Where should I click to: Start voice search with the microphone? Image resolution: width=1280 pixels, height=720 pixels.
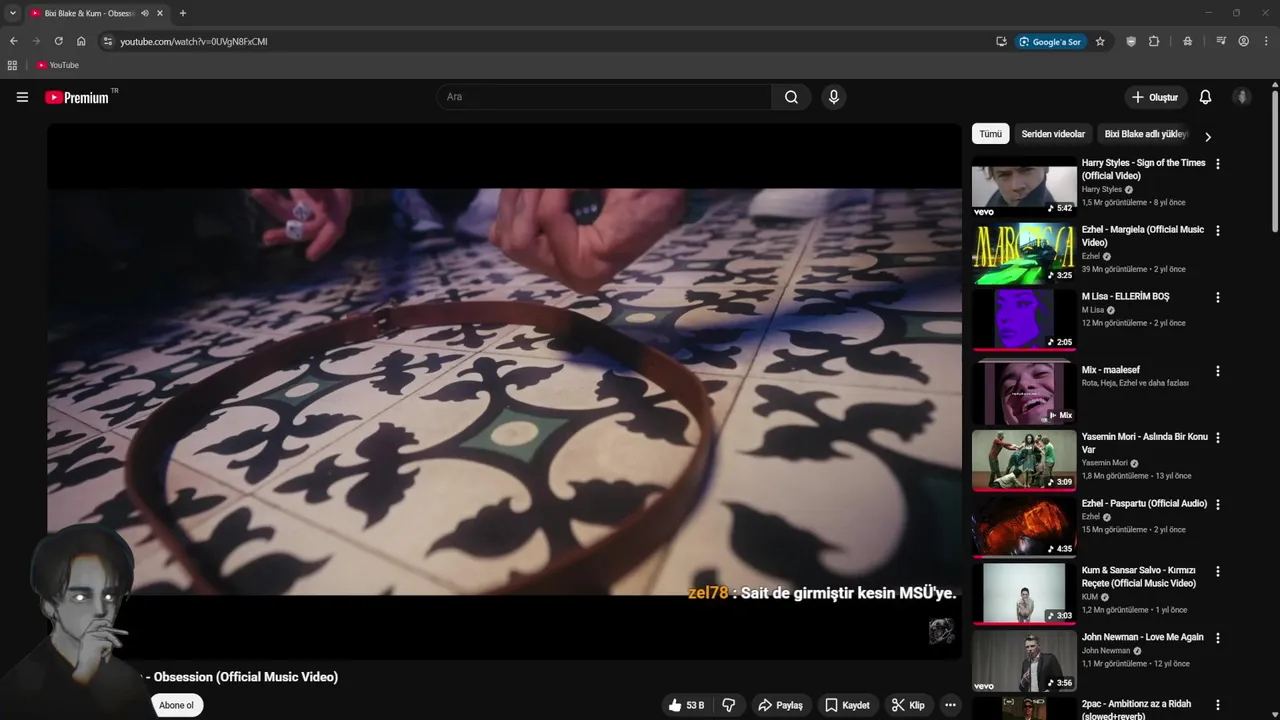point(834,97)
